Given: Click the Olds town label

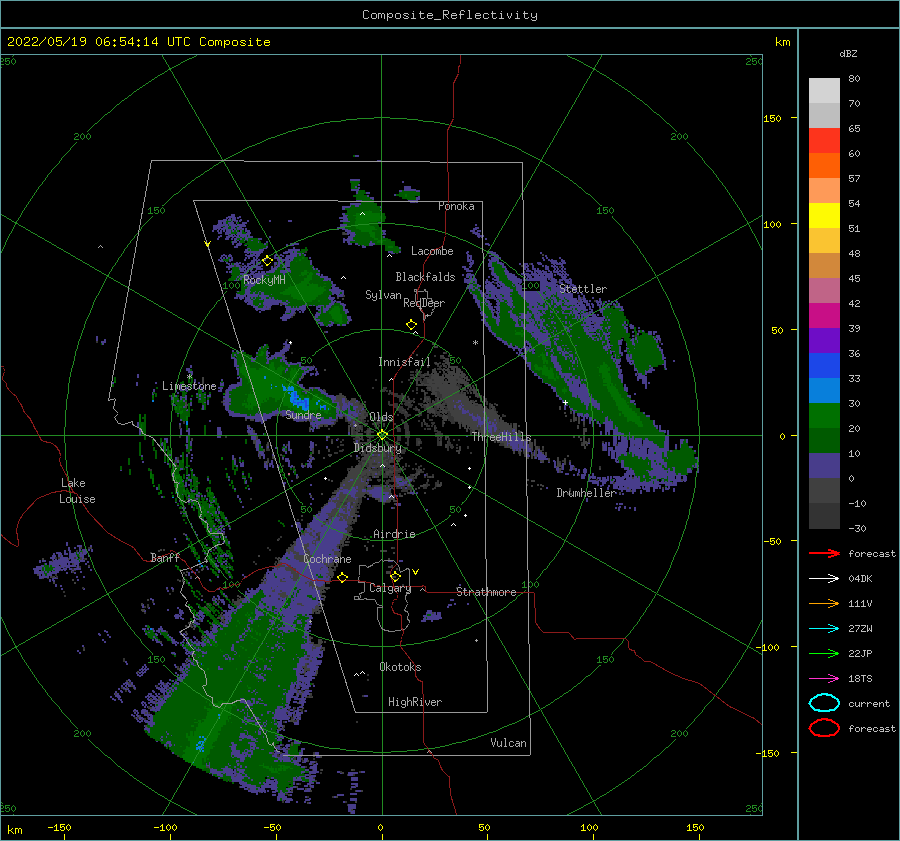Looking at the screenshot, I should pyautogui.click(x=381, y=417).
